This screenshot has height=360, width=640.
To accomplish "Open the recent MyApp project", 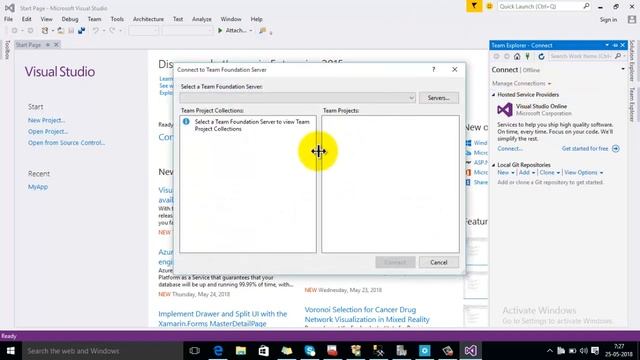I will pyautogui.click(x=38, y=187).
